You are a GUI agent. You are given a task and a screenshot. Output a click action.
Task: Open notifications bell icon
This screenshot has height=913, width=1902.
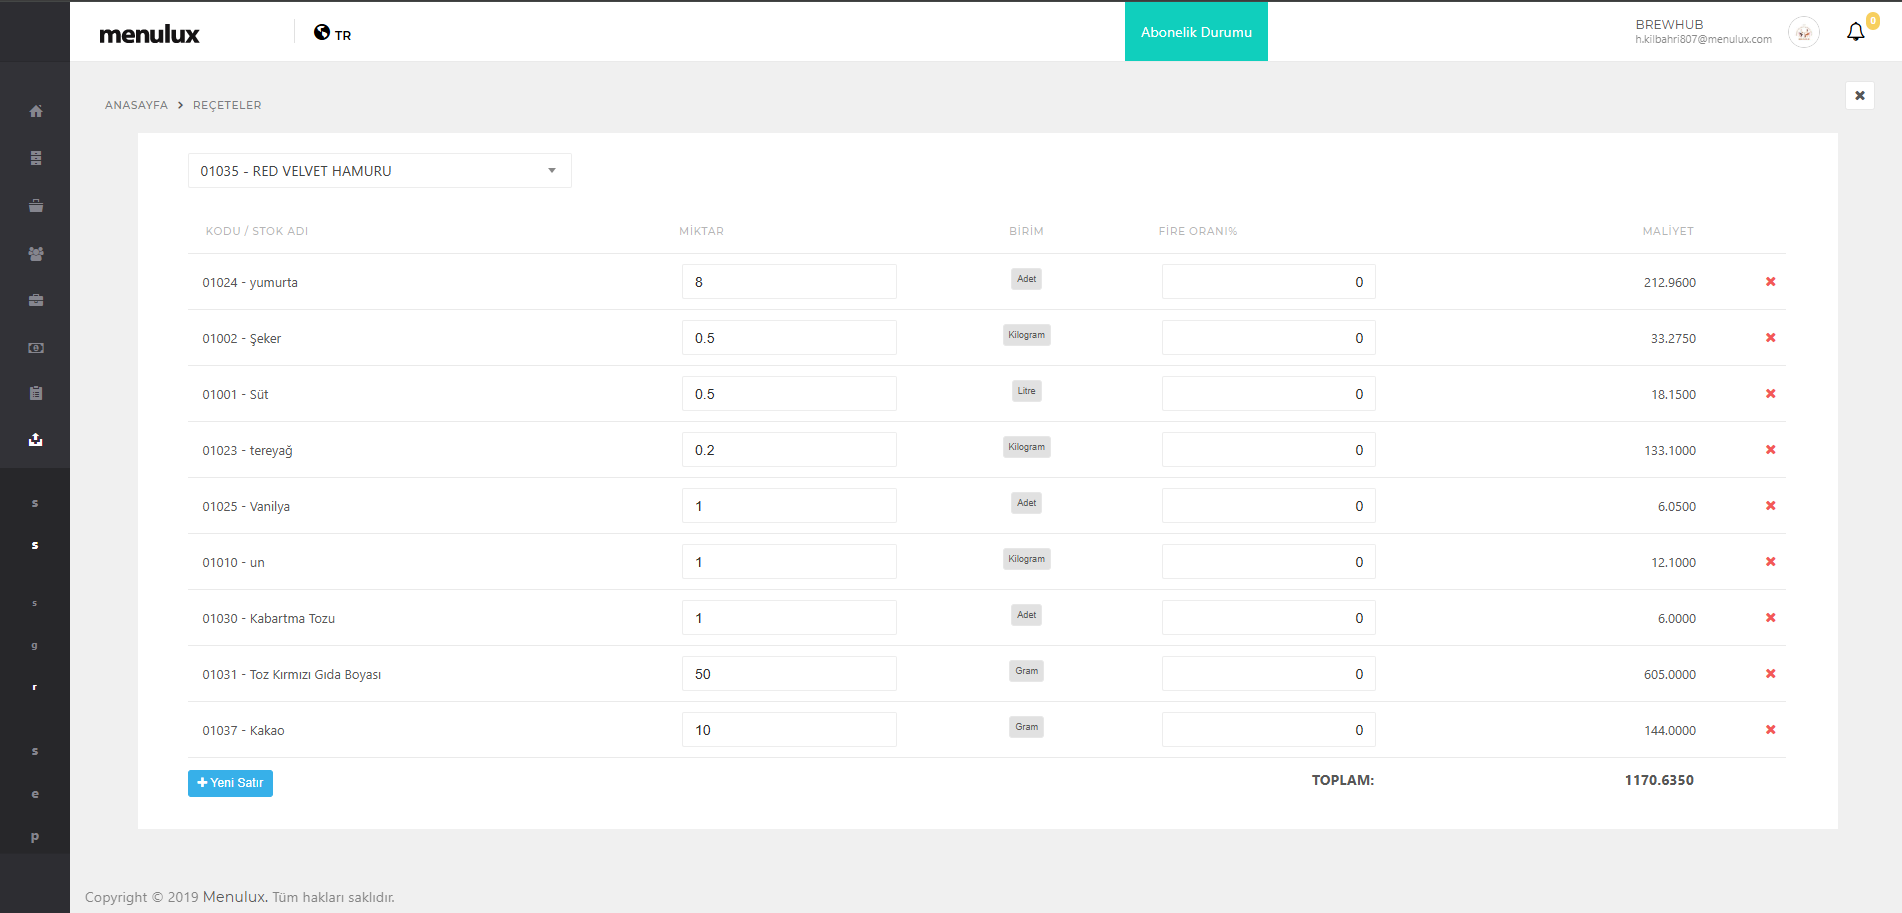(x=1855, y=32)
